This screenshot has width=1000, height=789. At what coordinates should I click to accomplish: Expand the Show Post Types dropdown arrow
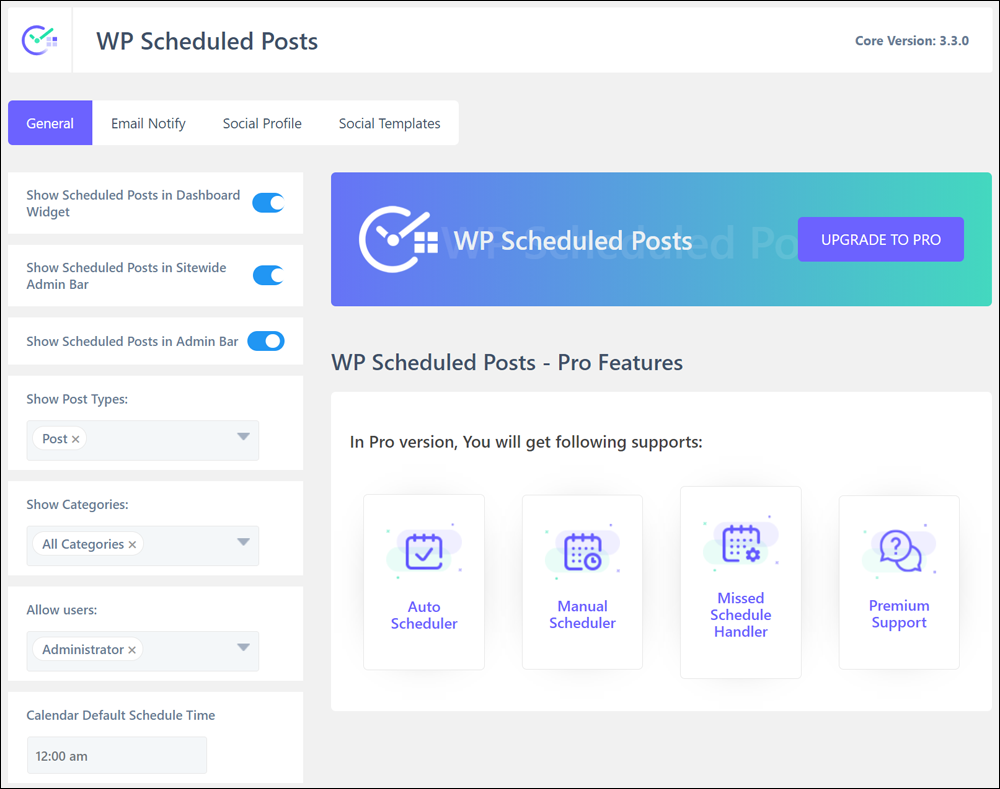pos(243,437)
